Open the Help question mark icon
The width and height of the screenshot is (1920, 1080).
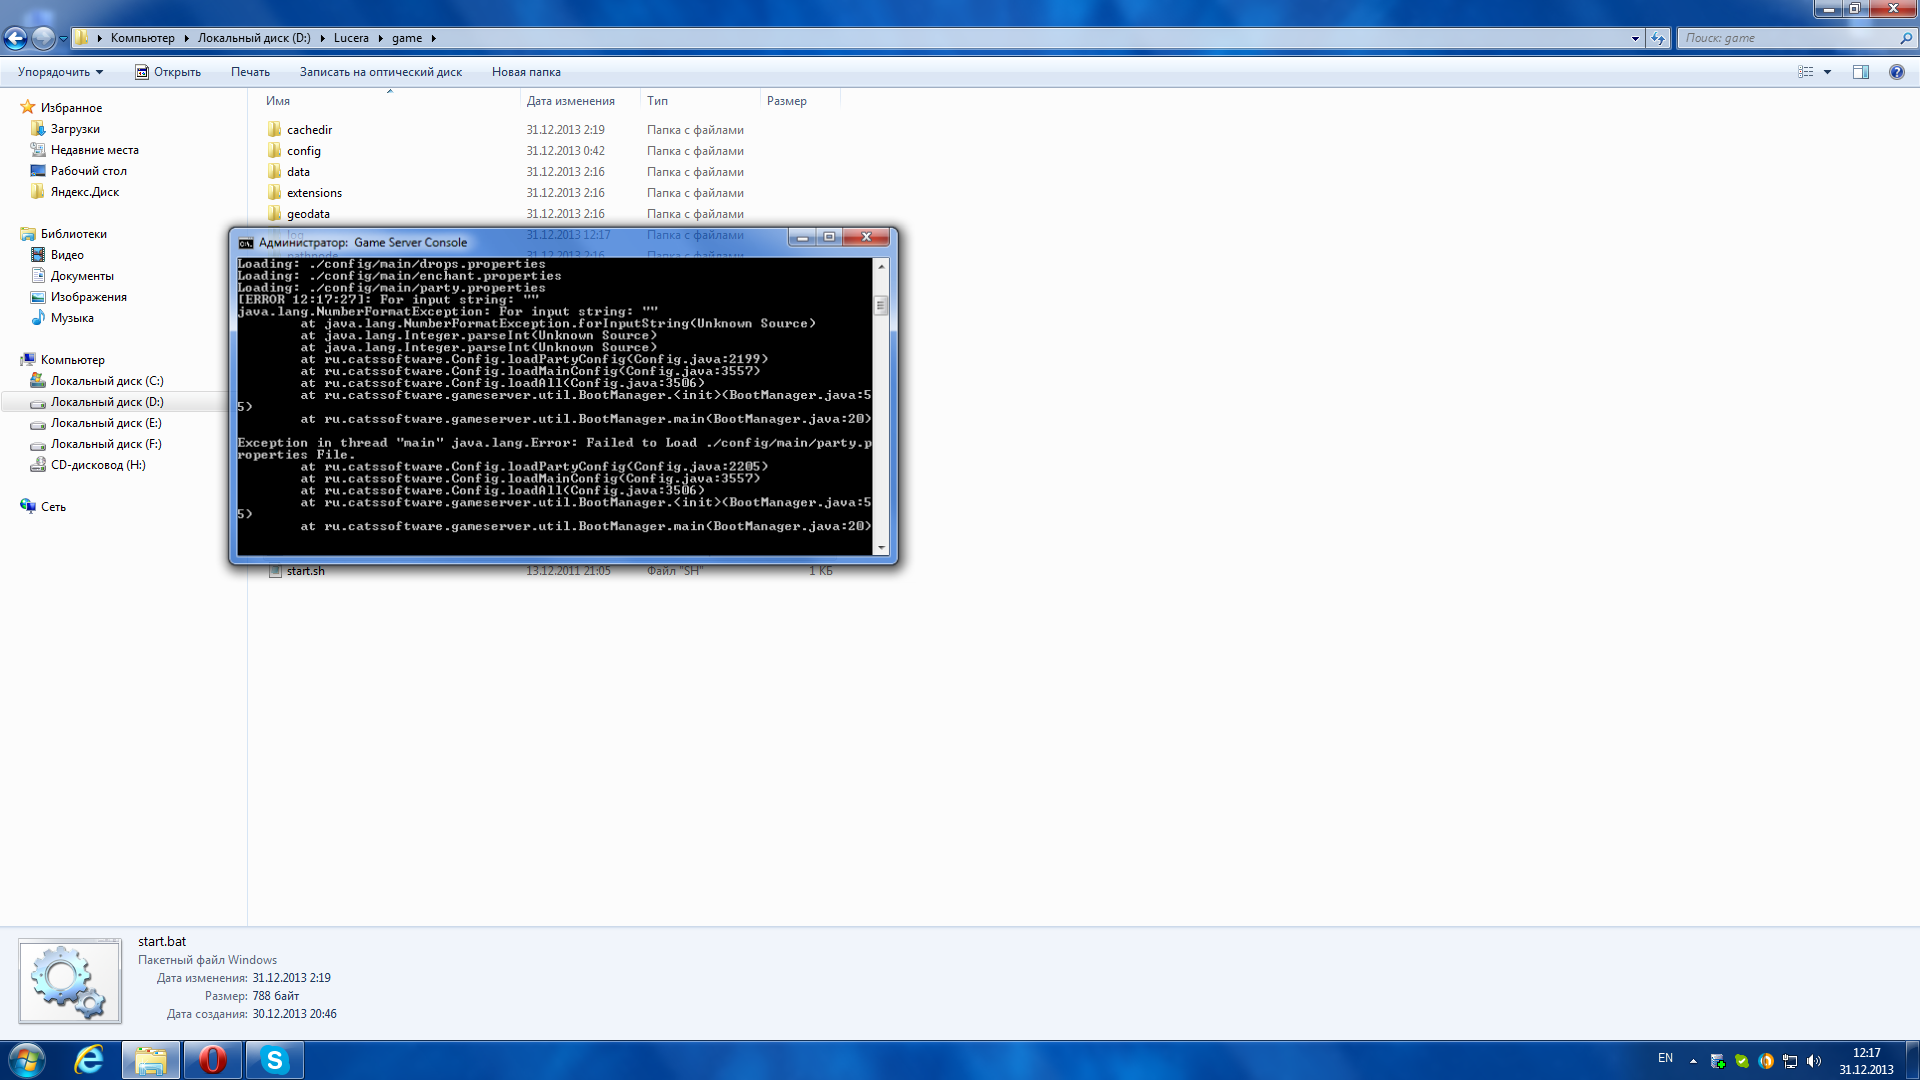coord(1896,72)
